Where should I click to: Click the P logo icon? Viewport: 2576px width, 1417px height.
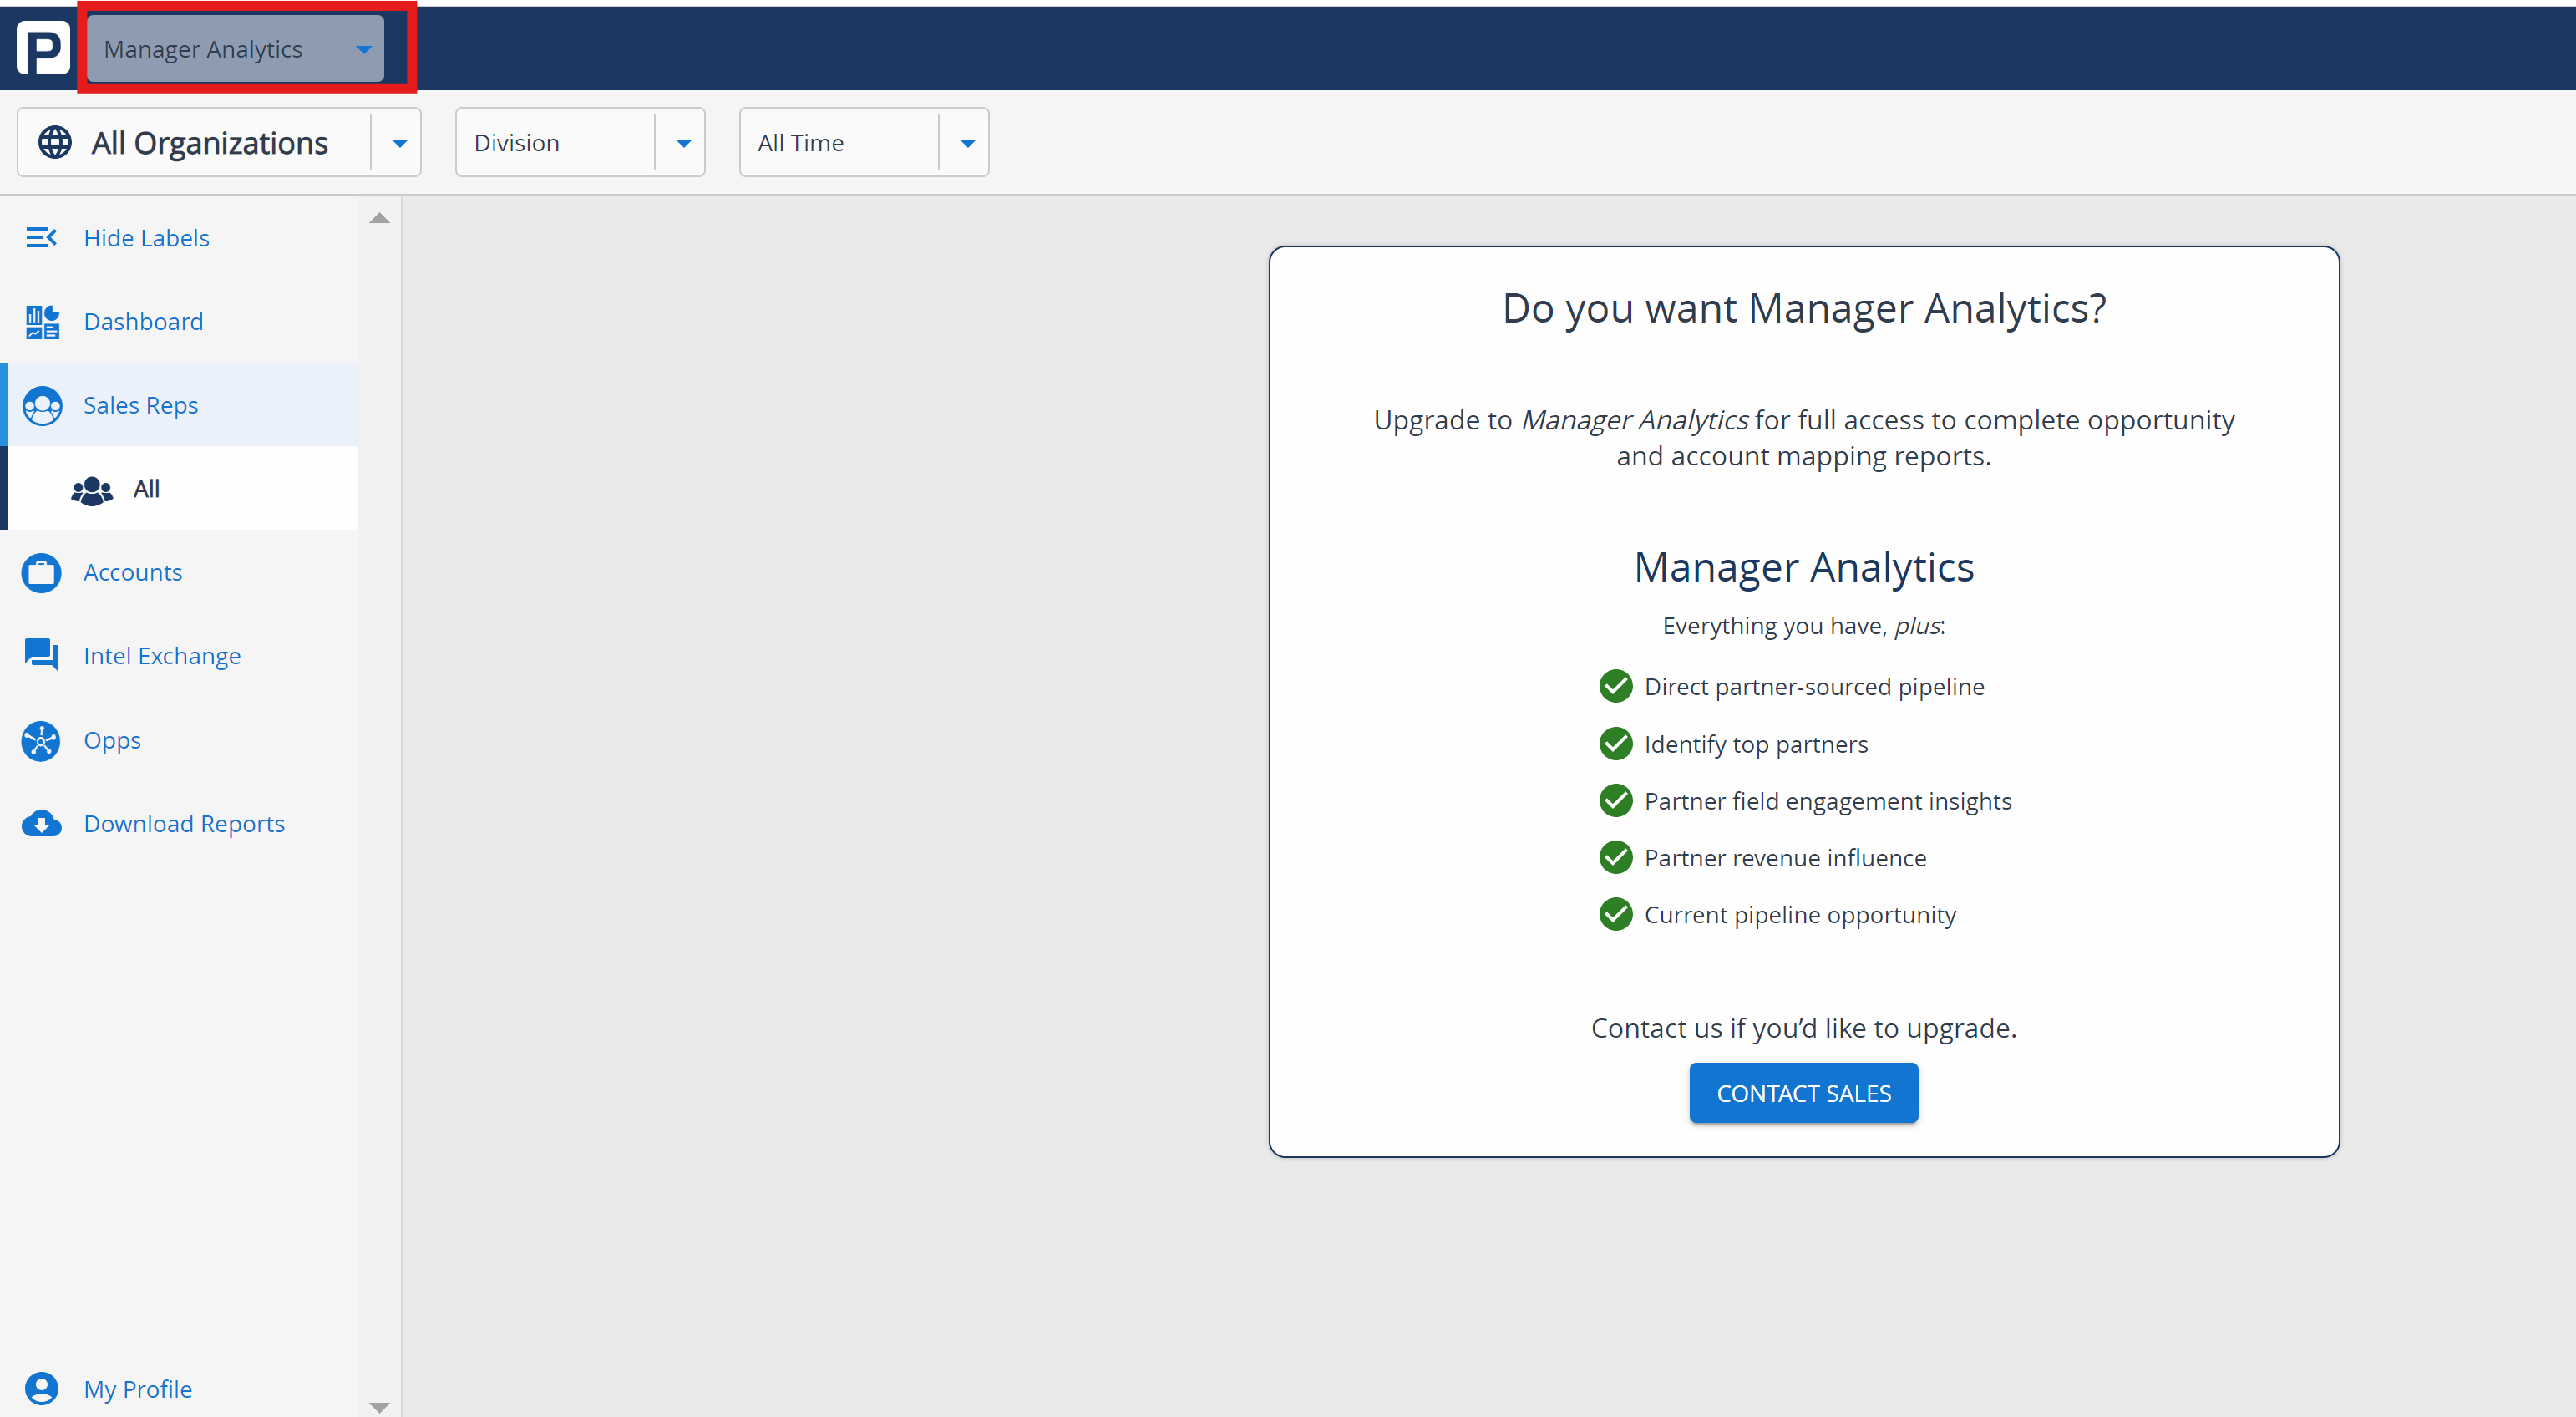pos(43,48)
